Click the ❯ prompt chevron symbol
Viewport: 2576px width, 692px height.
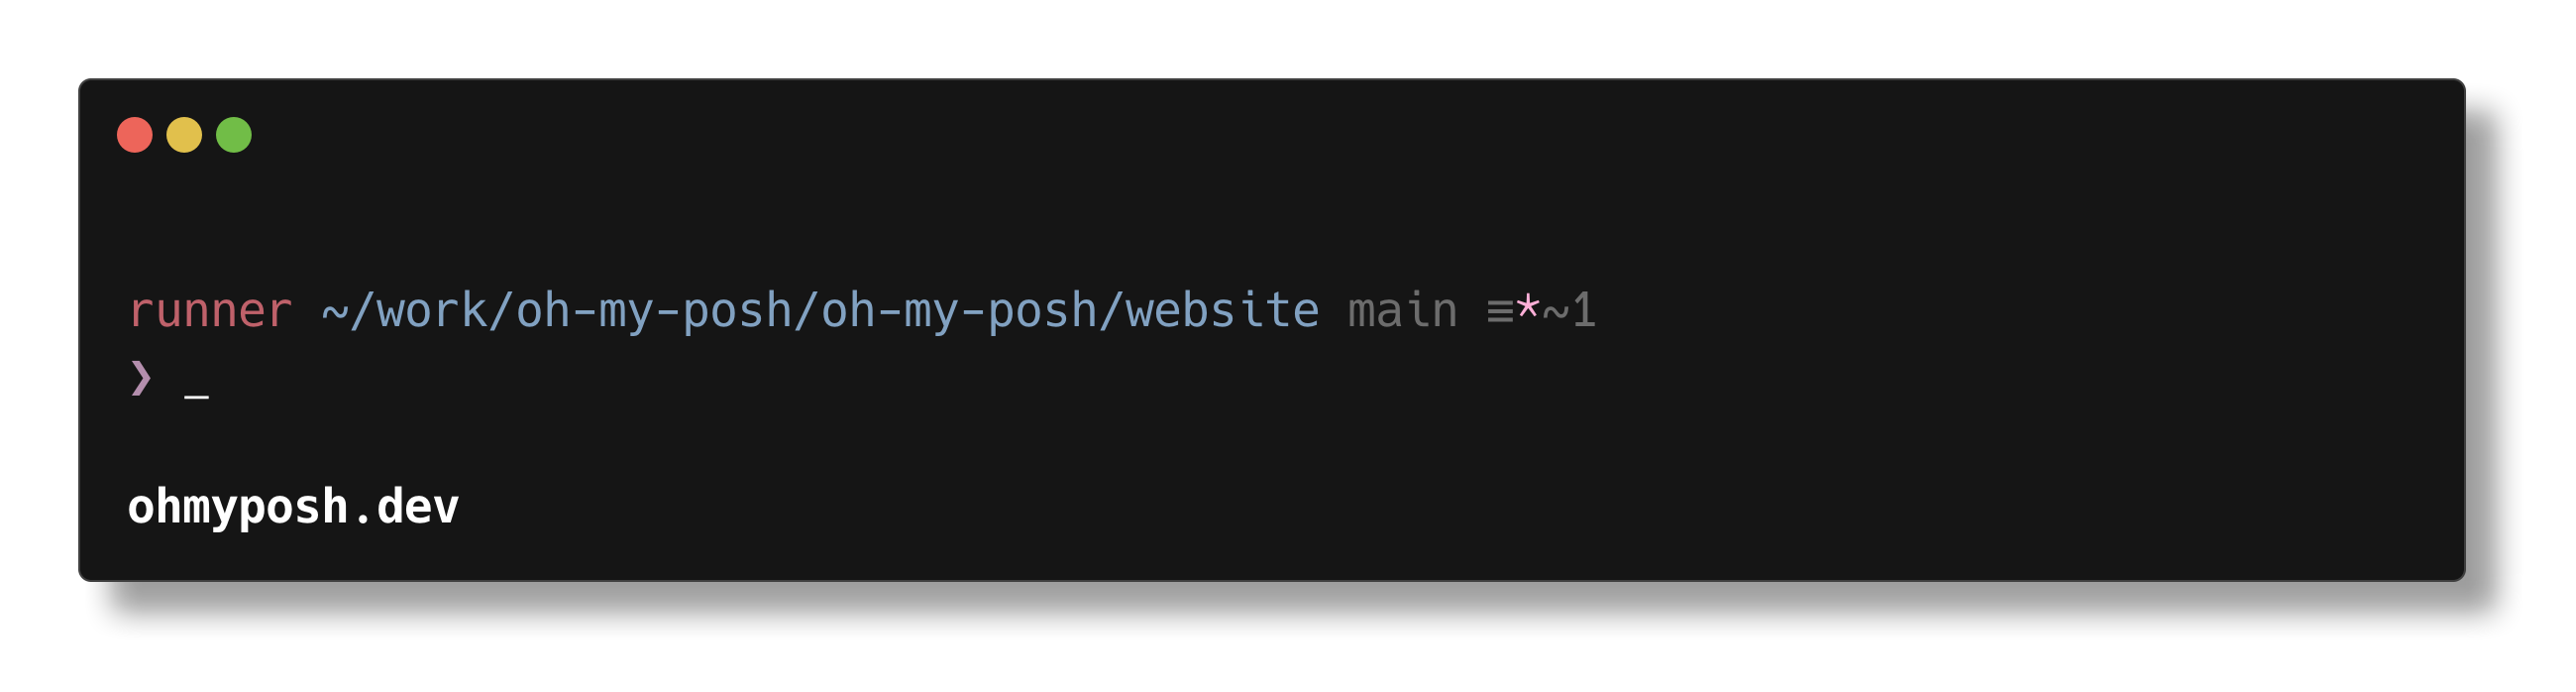(x=141, y=378)
